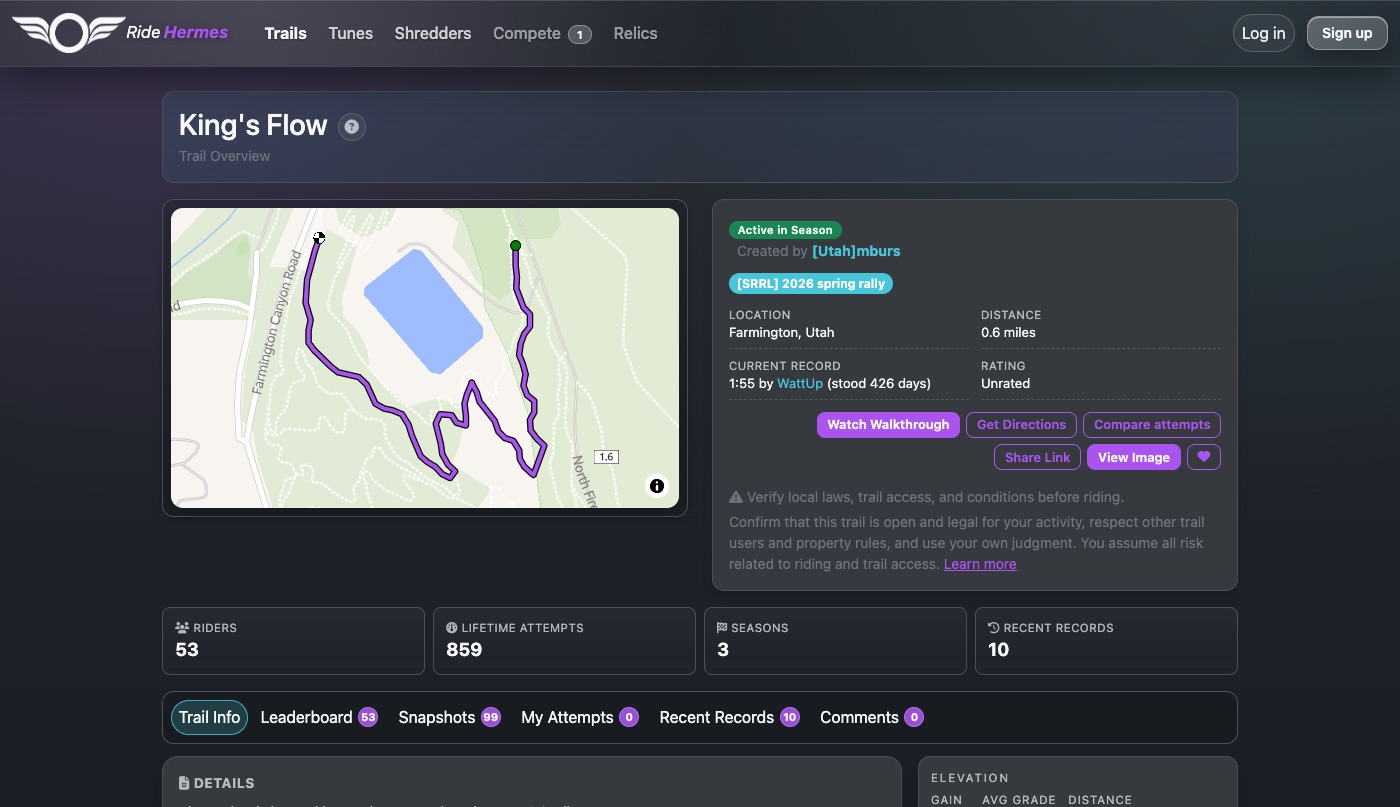Favorite the trail with the heart button
This screenshot has height=807, width=1400.
tap(1204, 457)
